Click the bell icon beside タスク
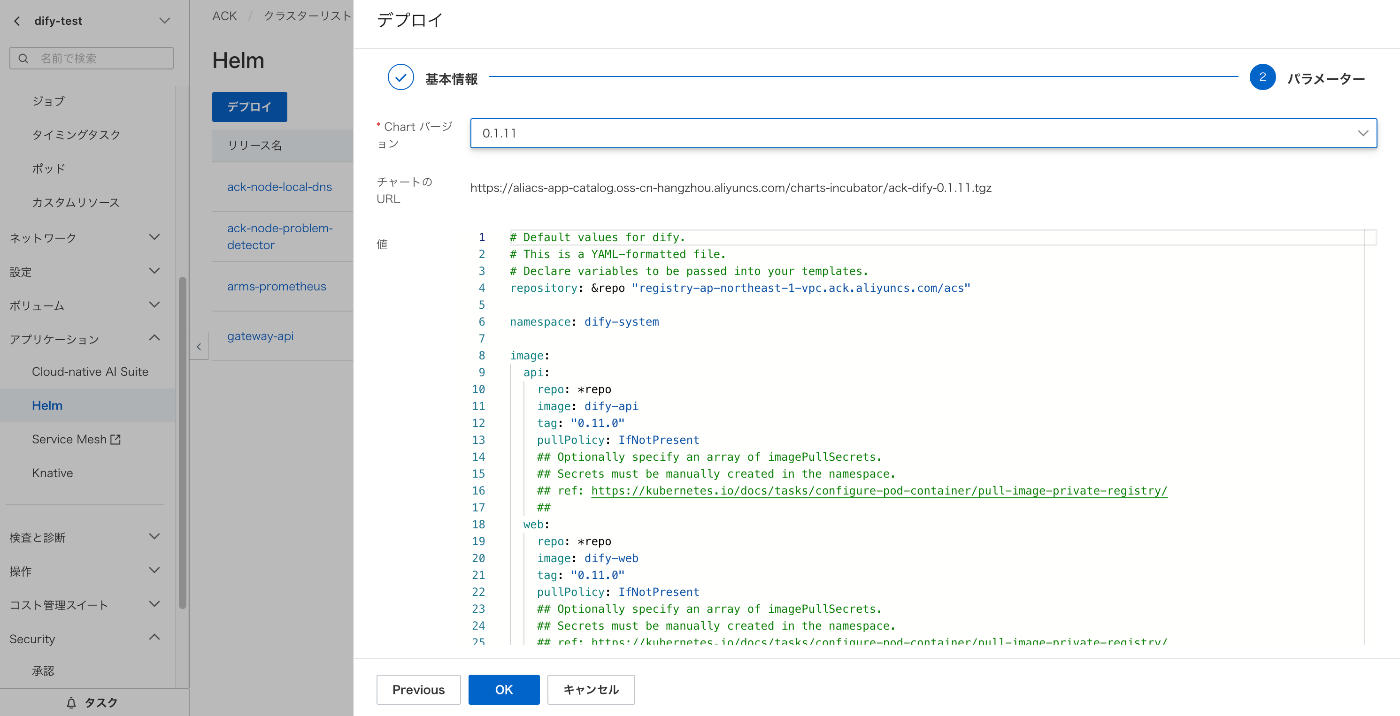 tap(71, 703)
